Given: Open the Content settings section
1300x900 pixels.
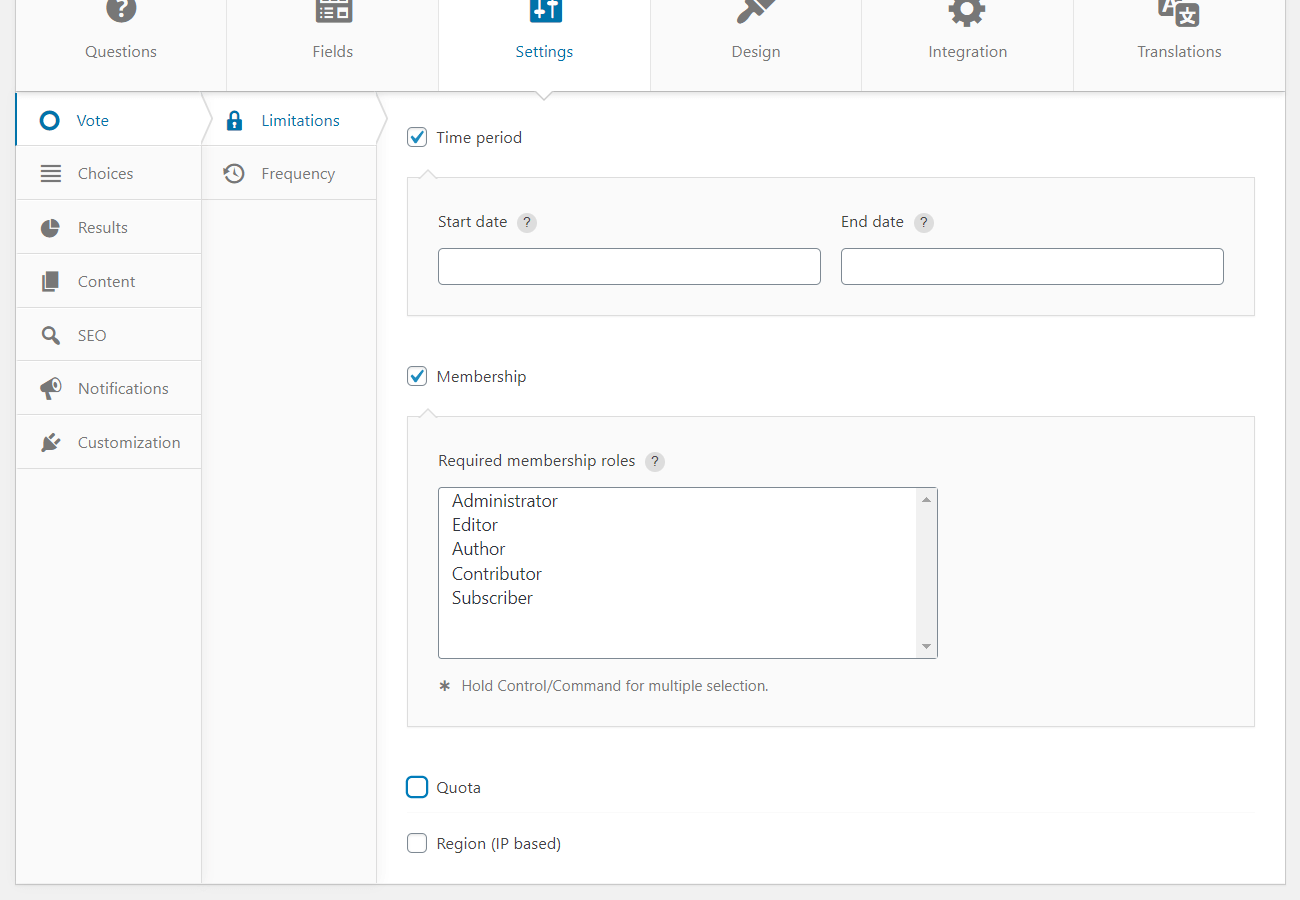Looking at the screenshot, I should pos(109,282).
